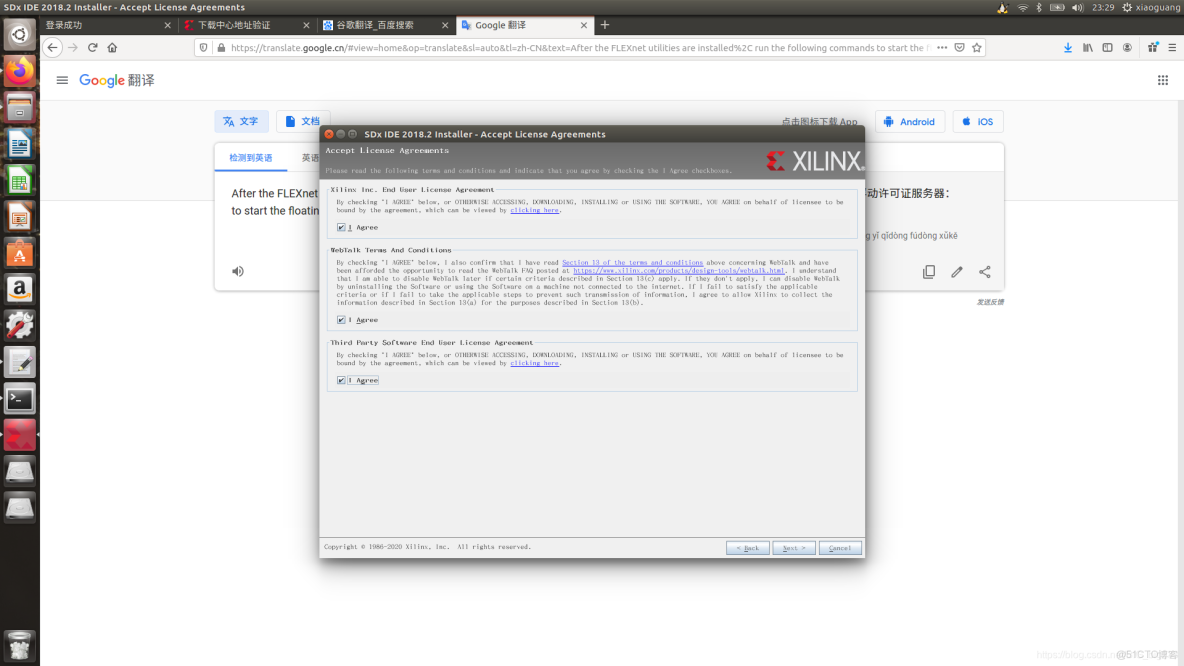Viewport: 1184px width, 666px height.
Task: Select the 文档 document mode tab
Action: 303,122
